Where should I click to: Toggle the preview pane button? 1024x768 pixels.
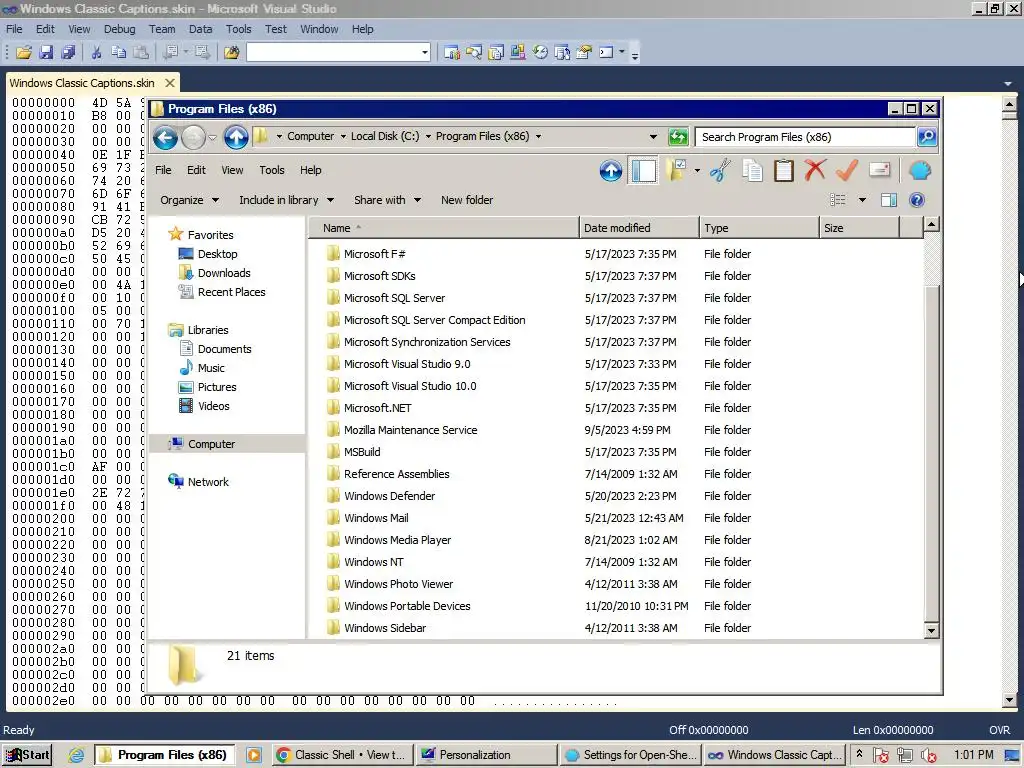coord(889,200)
